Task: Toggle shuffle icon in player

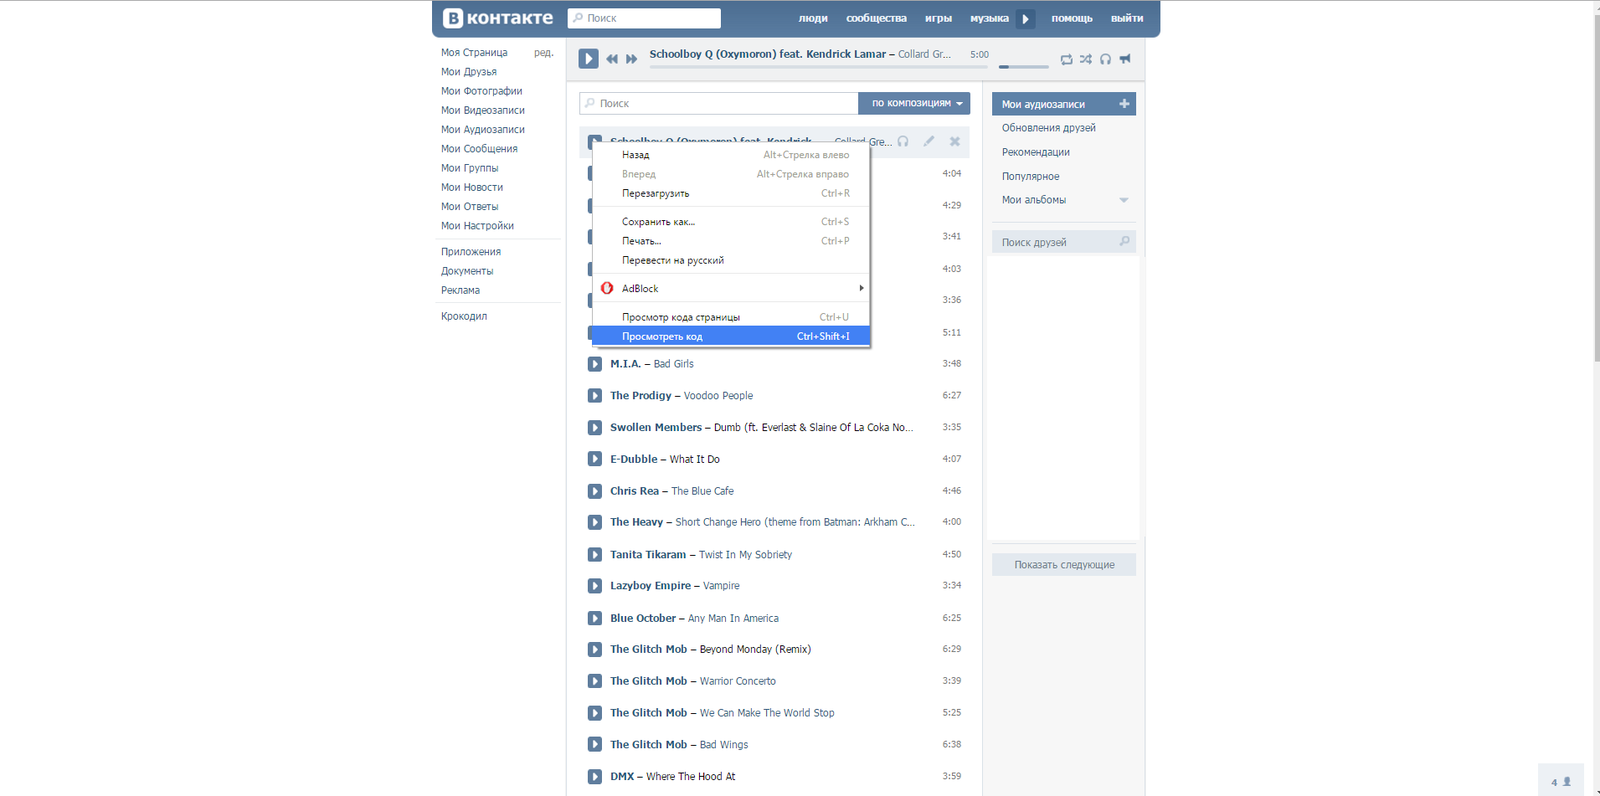Action: tap(1086, 60)
